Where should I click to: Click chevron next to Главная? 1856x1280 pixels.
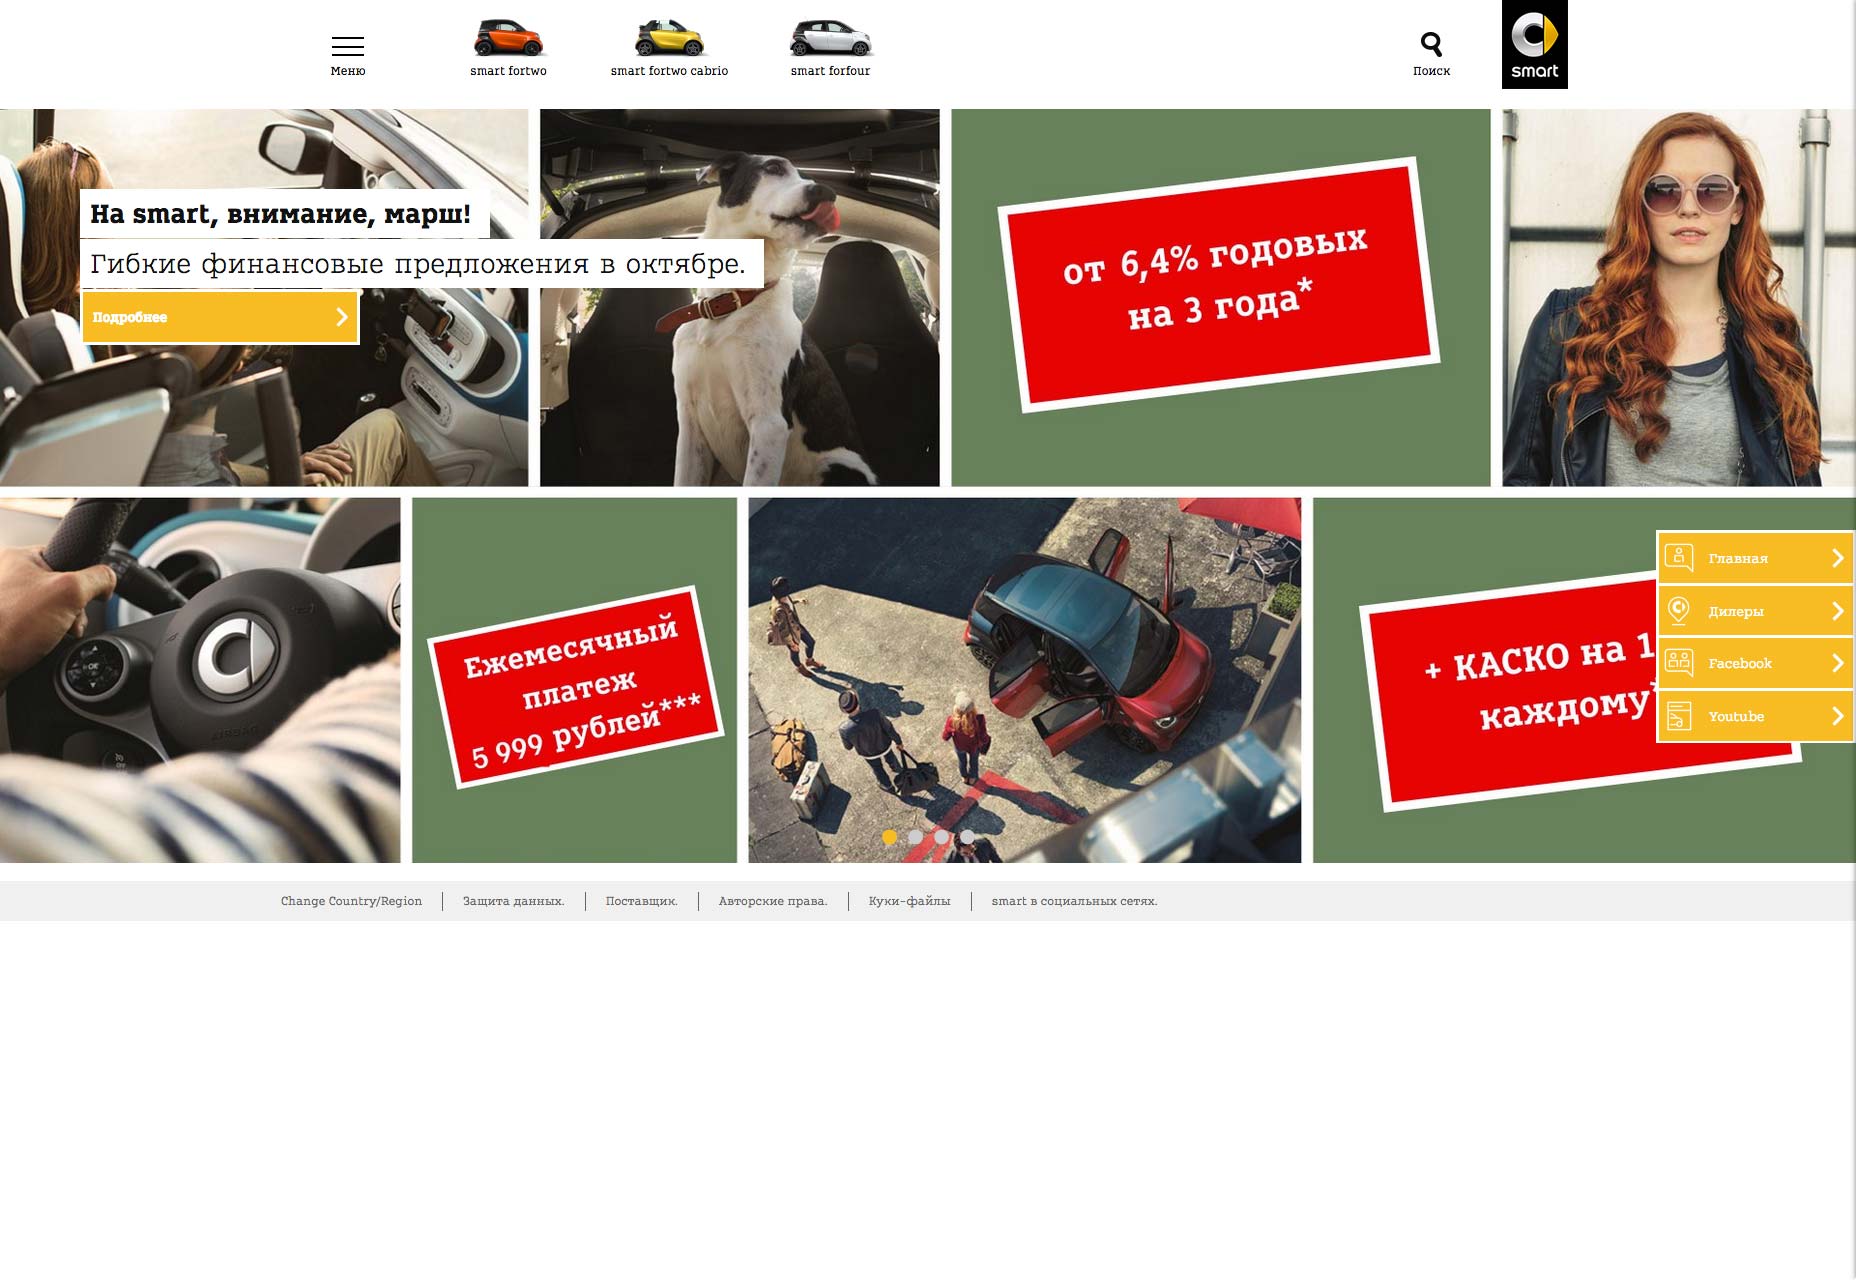pyautogui.click(x=1837, y=558)
